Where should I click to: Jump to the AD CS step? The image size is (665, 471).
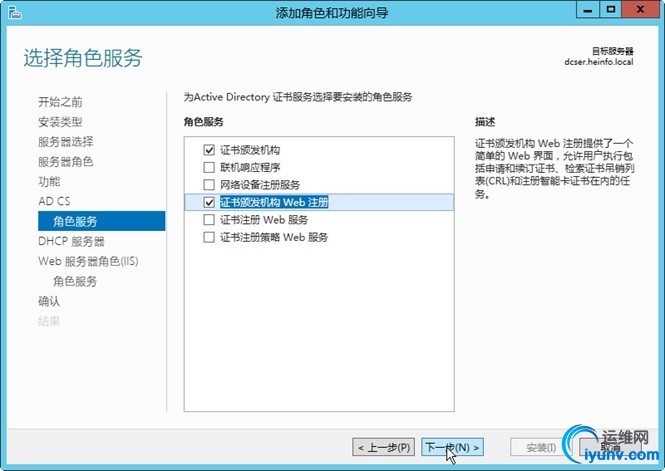pos(54,201)
